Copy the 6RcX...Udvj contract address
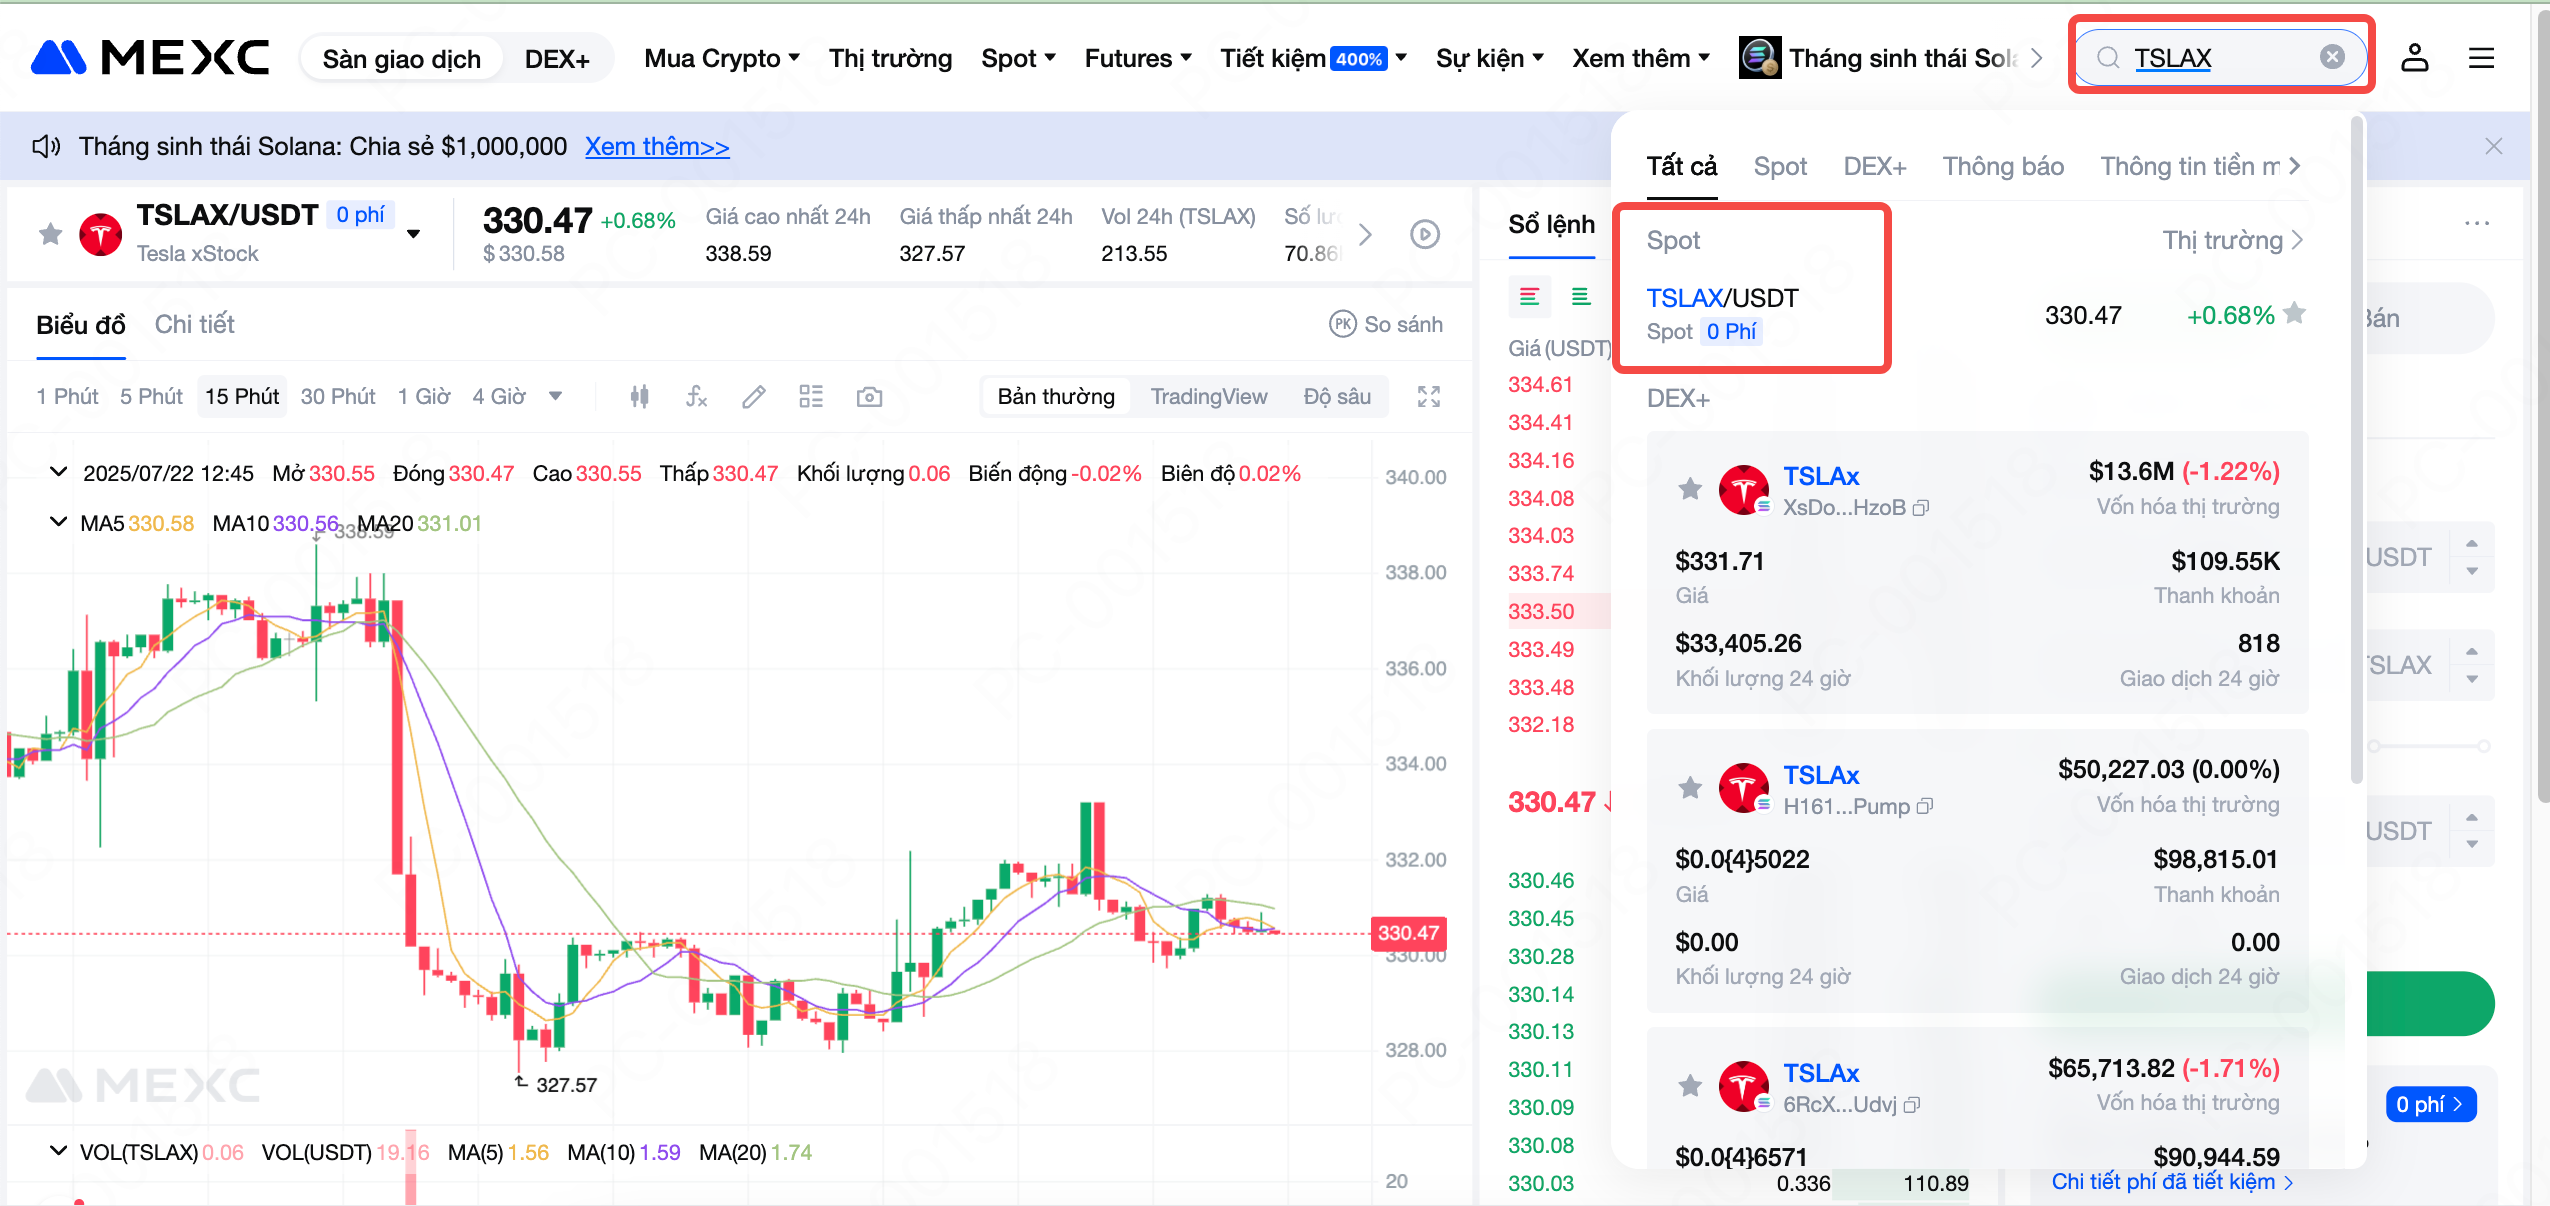2550x1206 pixels. (1911, 1105)
